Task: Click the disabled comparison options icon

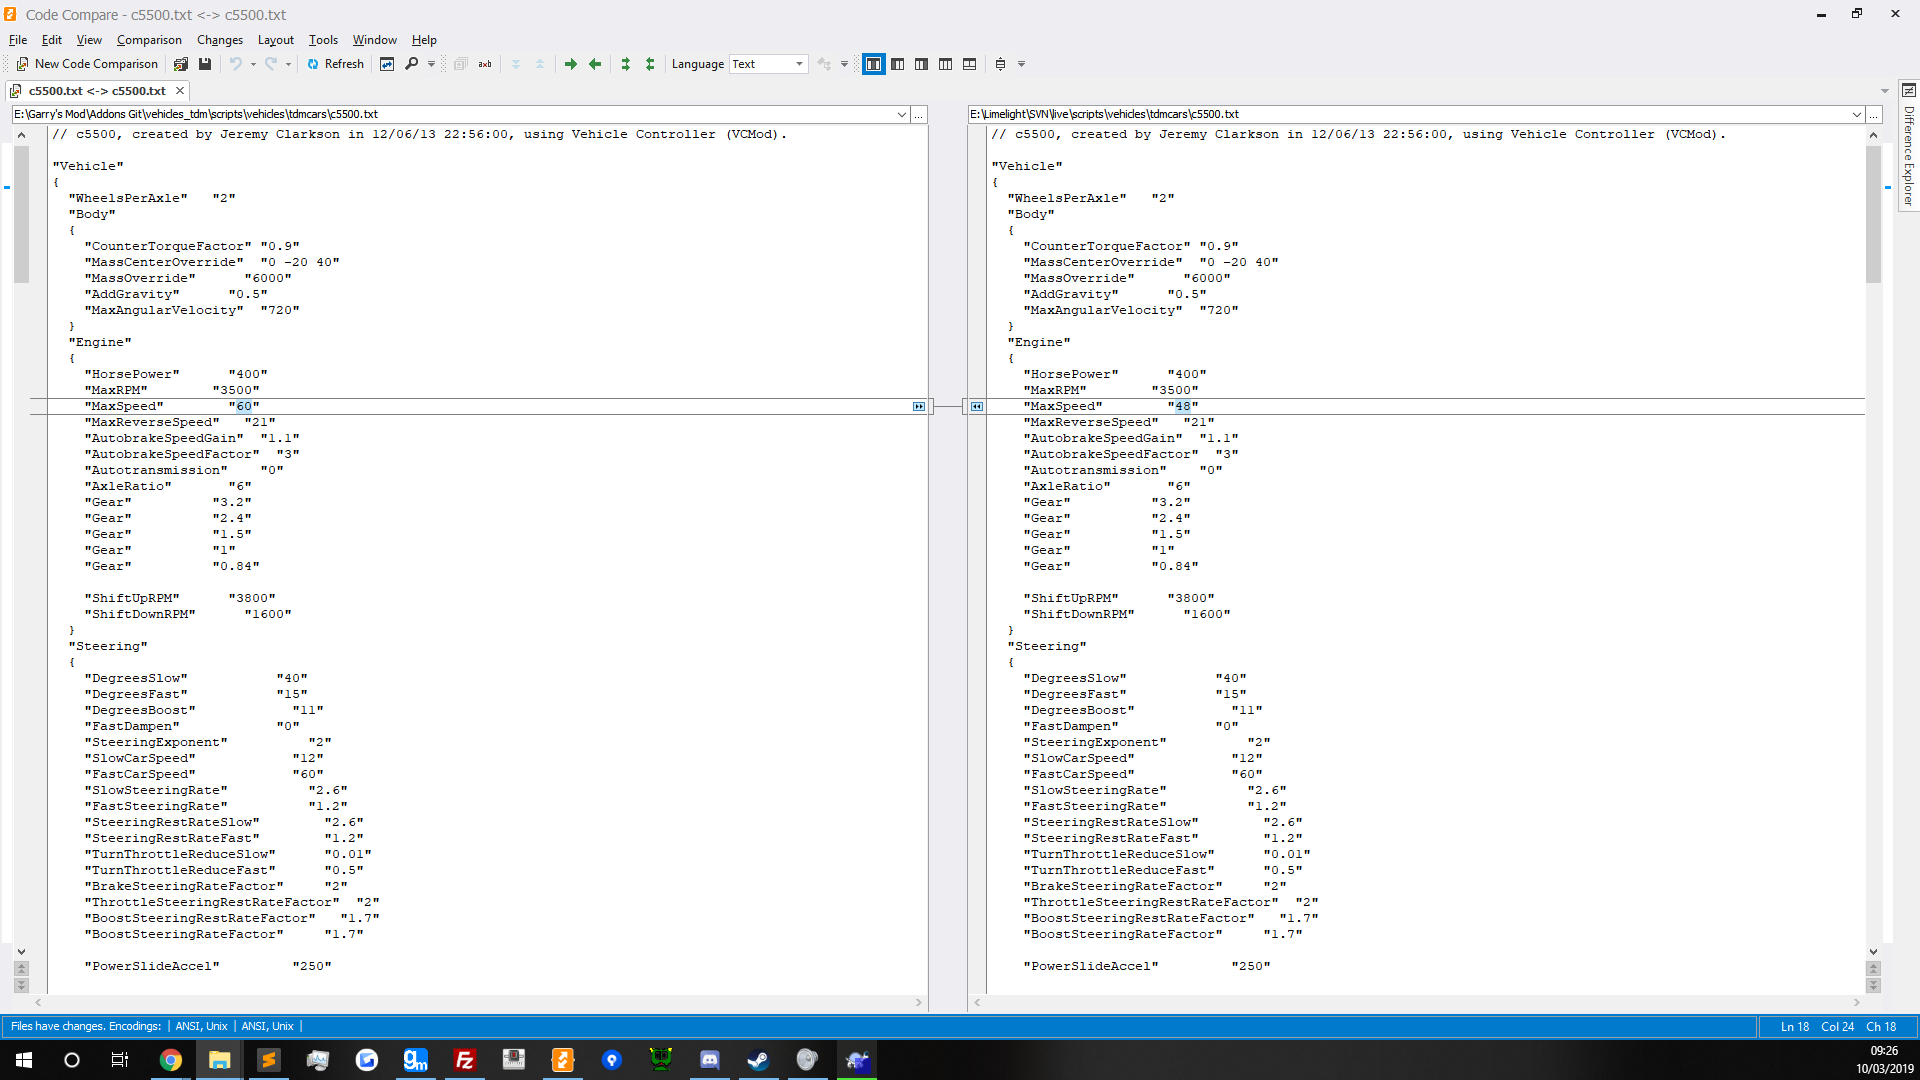Action: tap(824, 64)
